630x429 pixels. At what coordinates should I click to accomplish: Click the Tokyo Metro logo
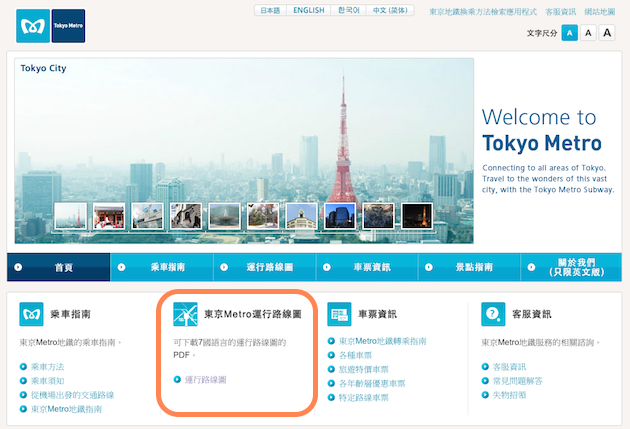pos(51,26)
